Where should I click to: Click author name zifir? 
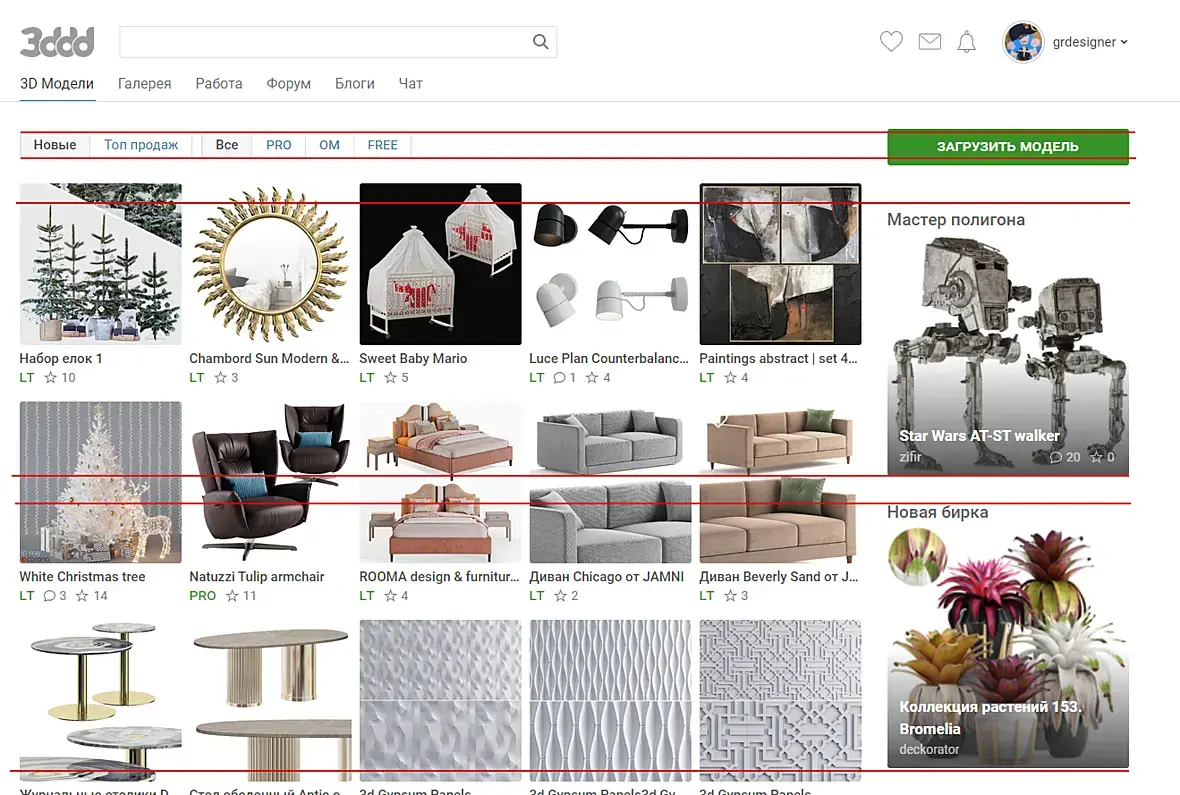coord(910,457)
